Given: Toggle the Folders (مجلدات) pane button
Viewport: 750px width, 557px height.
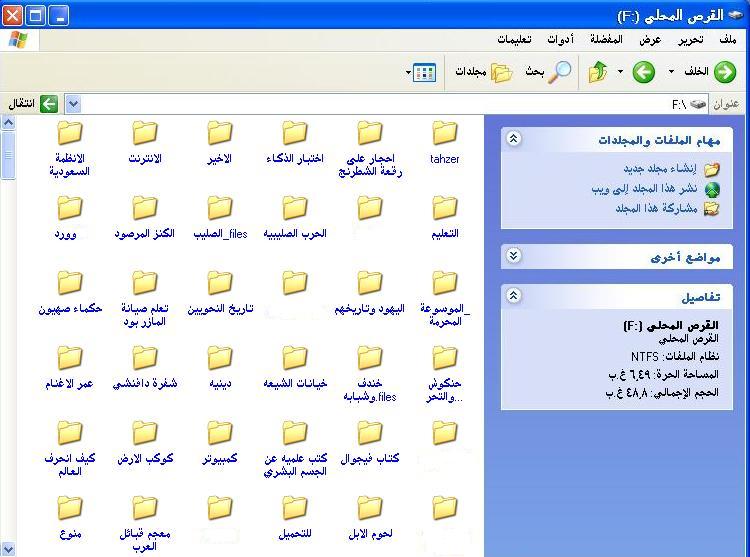Looking at the screenshot, I should (500, 72).
